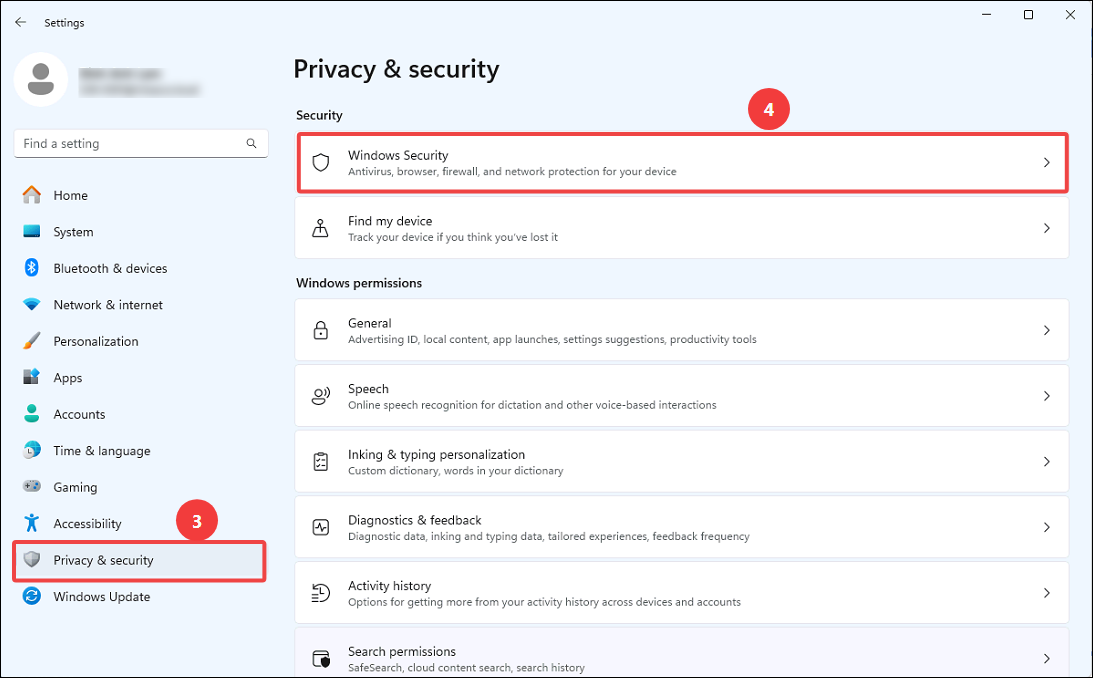The height and width of the screenshot is (678, 1093).
Task: Click the Network wifi icon in sidebar
Action: click(x=31, y=305)
